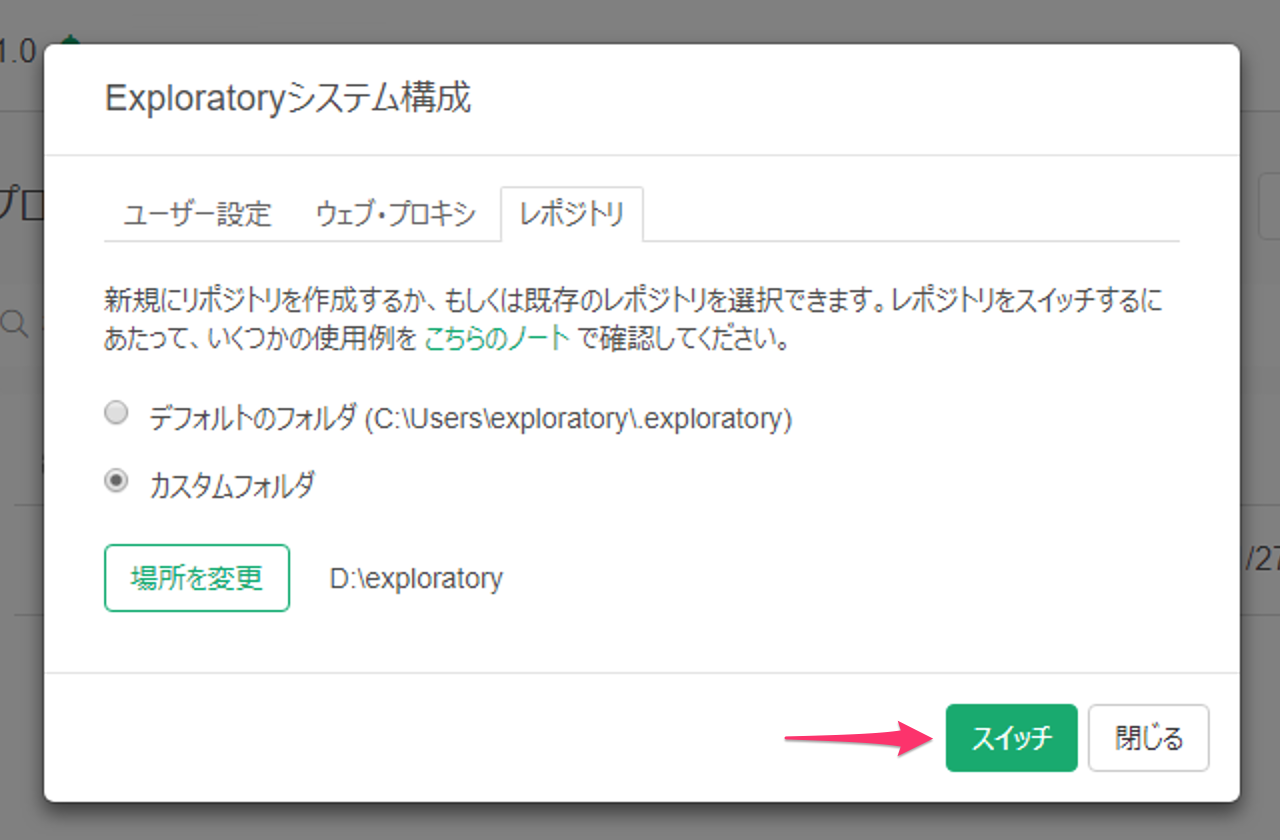Choose the カスタムフォルダ radio option
Screen dimensions: 1280x840
pyautogui.click(x=117, y=481)
